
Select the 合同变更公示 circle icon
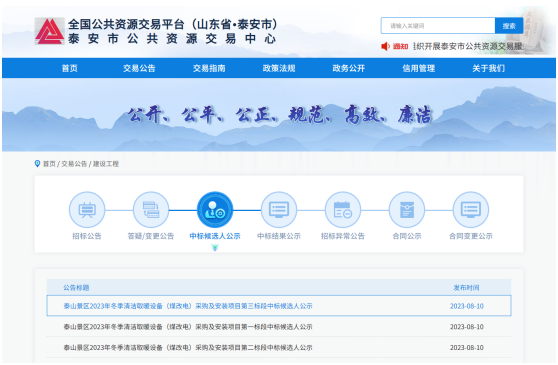click(470, 210)
